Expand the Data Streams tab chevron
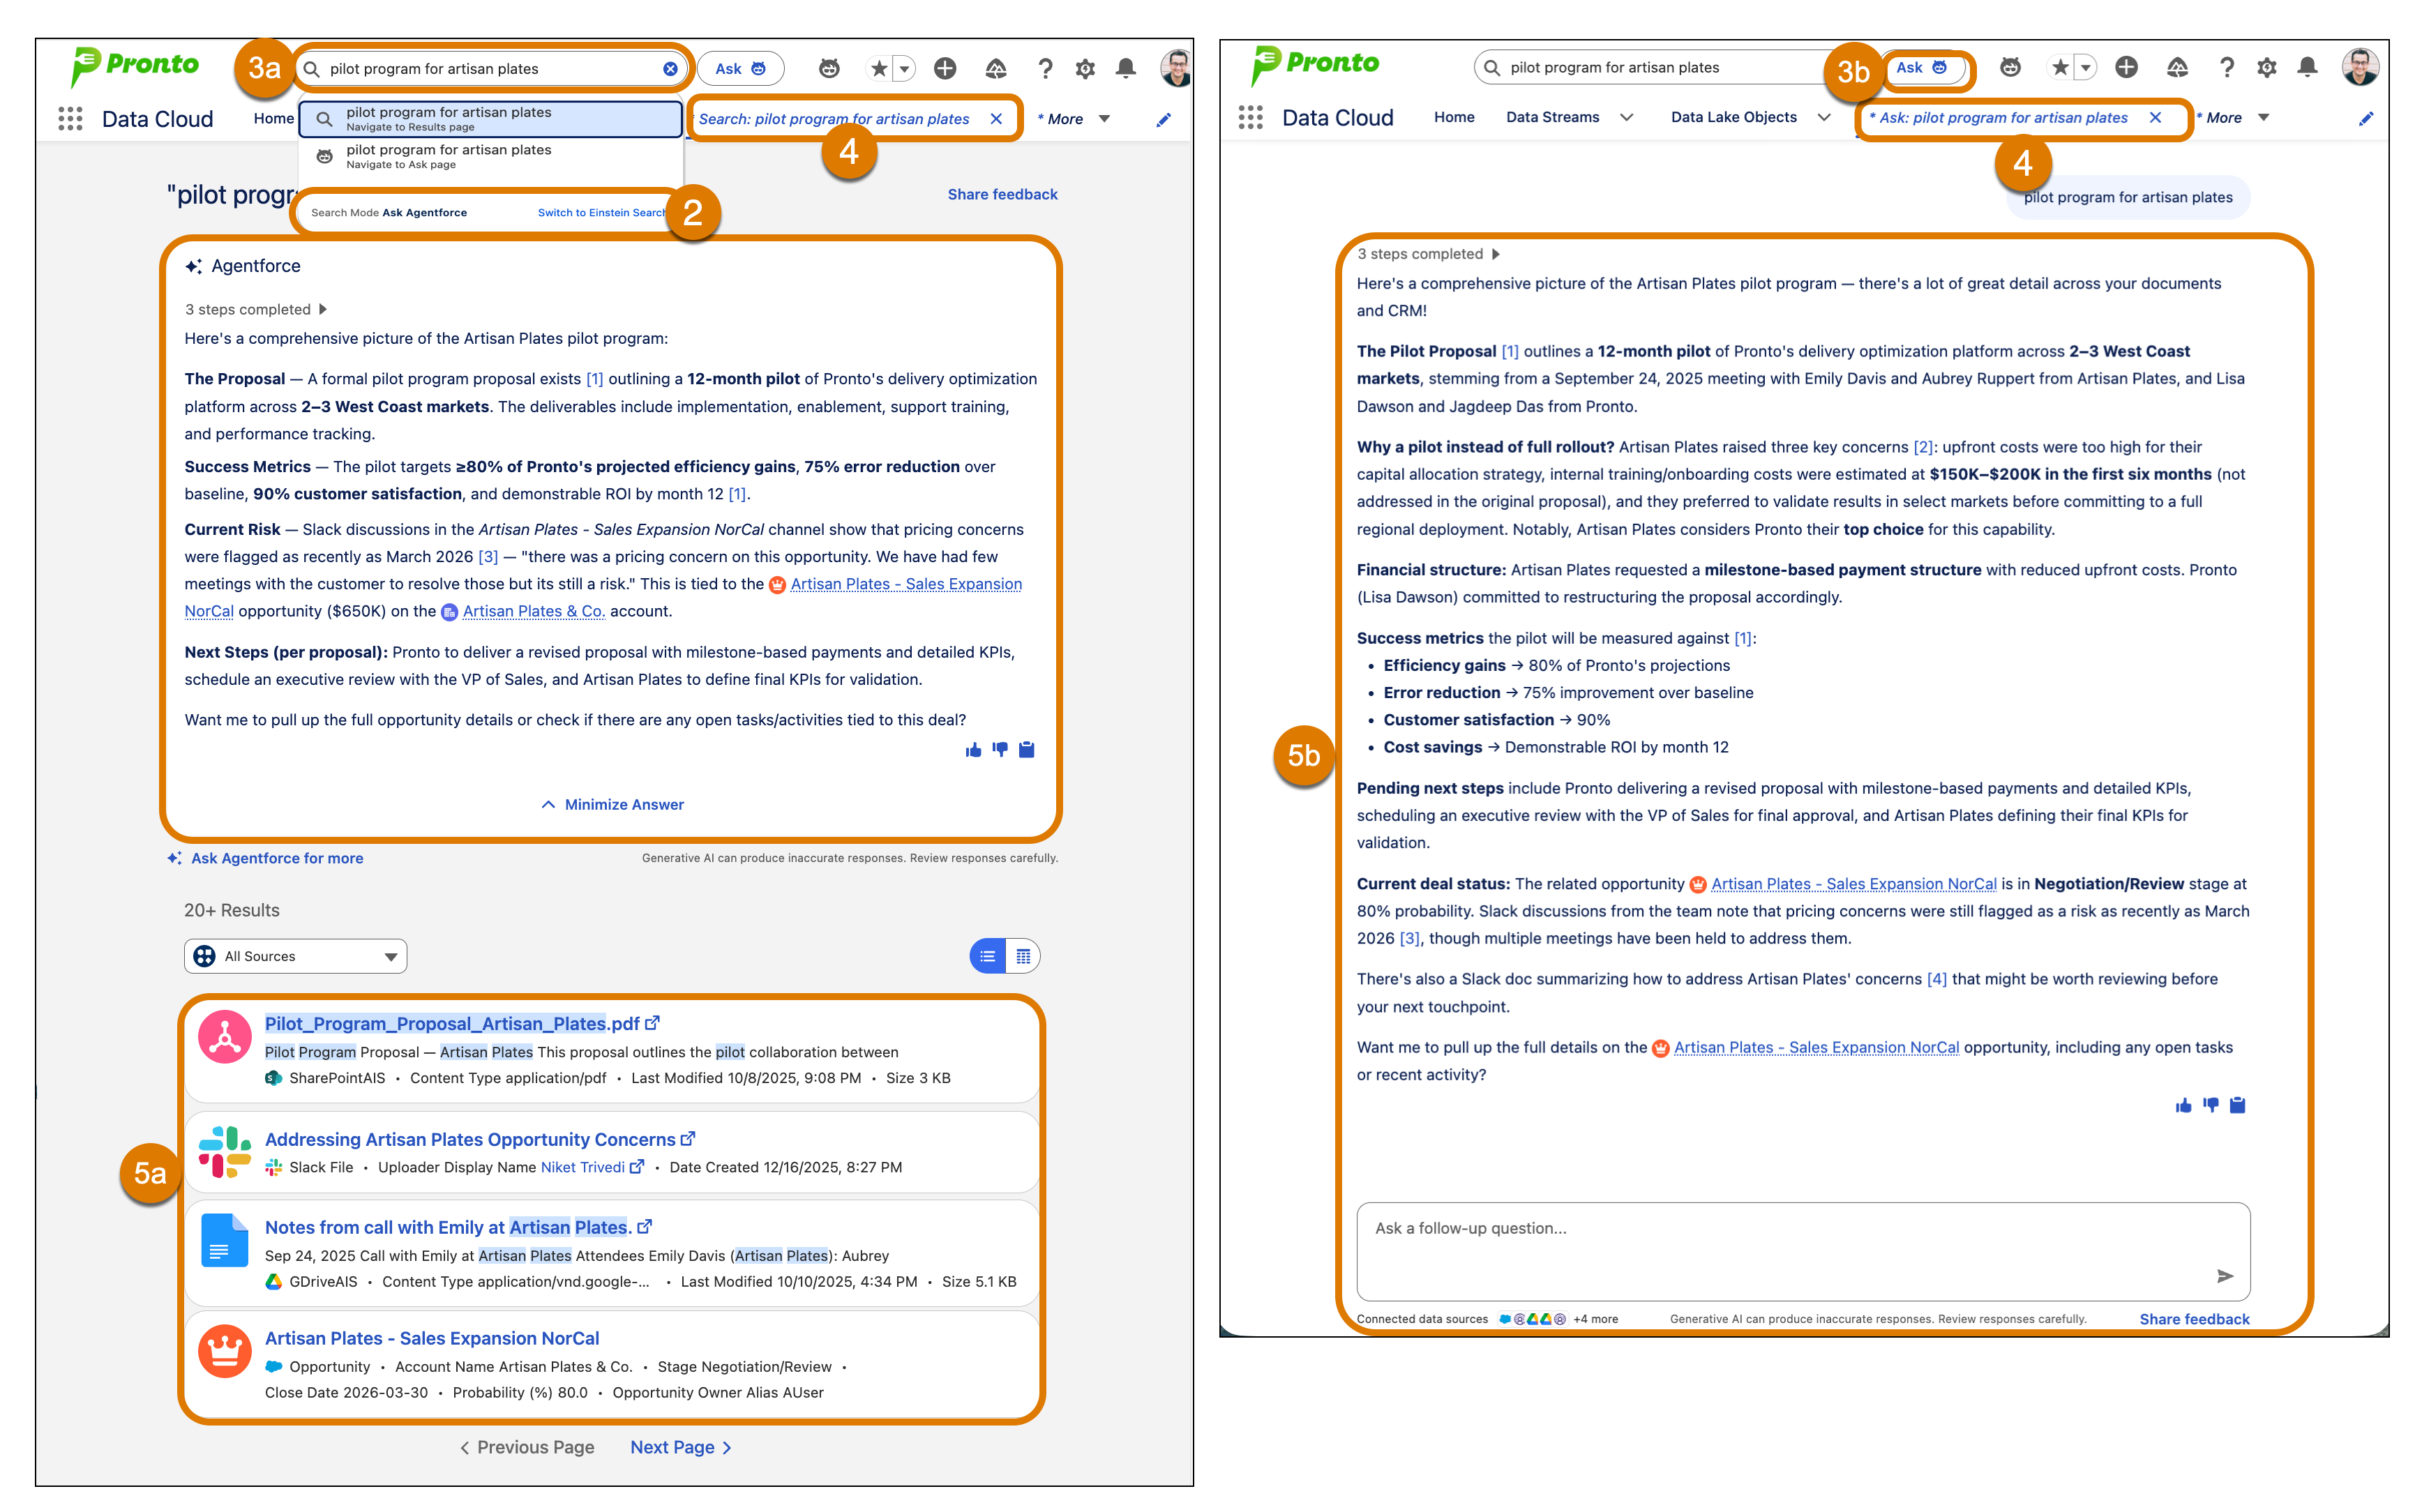Viewport: 2422px width, 1512px height. tap(1627, 117)
